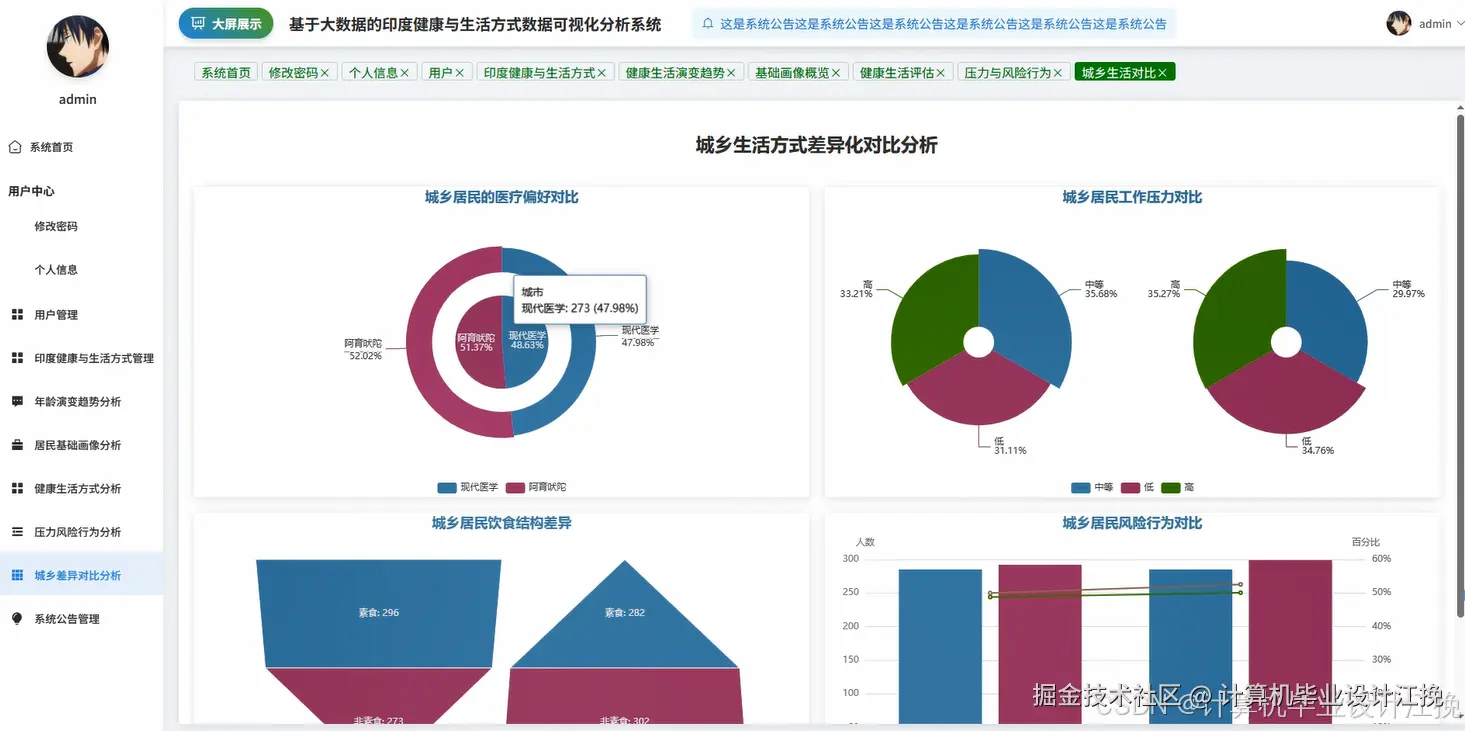Open 系统公告管理 sidebar menu
Viewport: 1465px width, 731px height.
81,619
